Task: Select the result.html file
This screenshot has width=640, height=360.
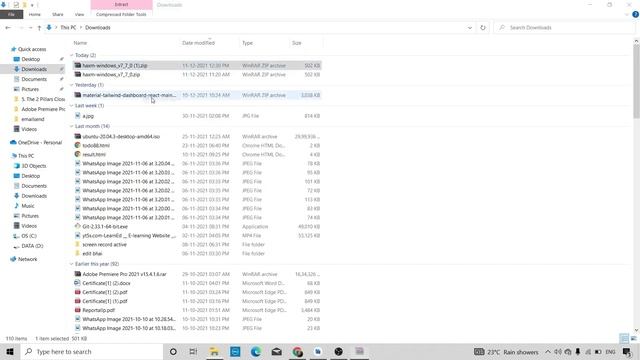Action: 197,154
